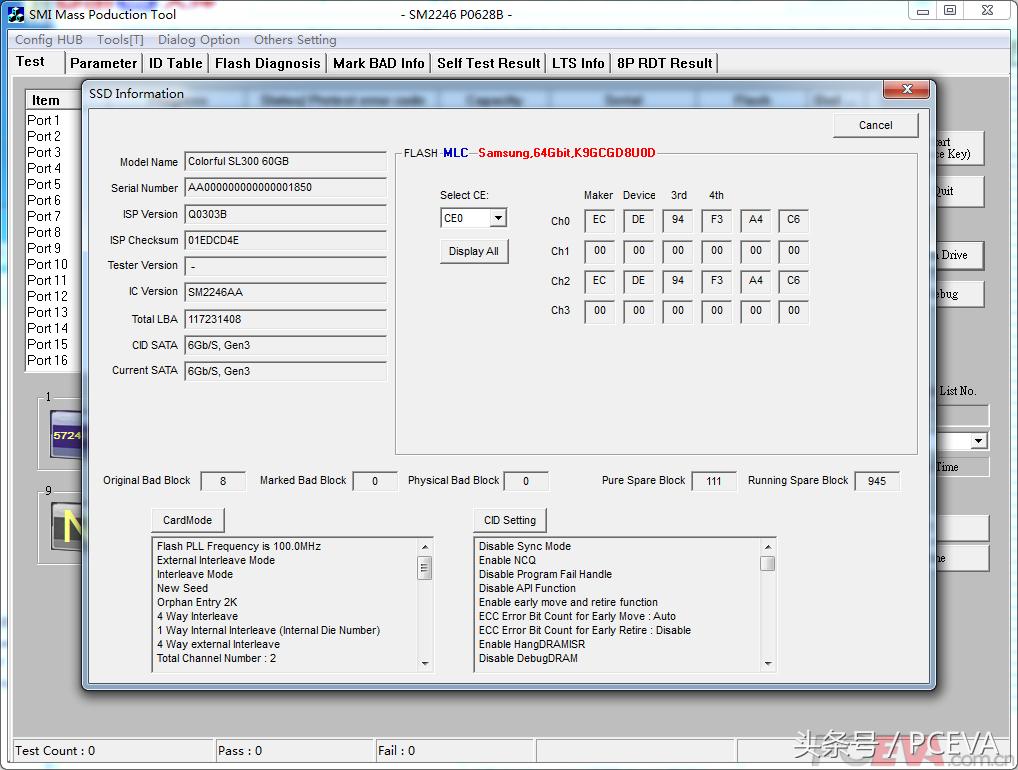Click the CardMode button
Screen dimensions: 1018x770
tap(188, 520)
